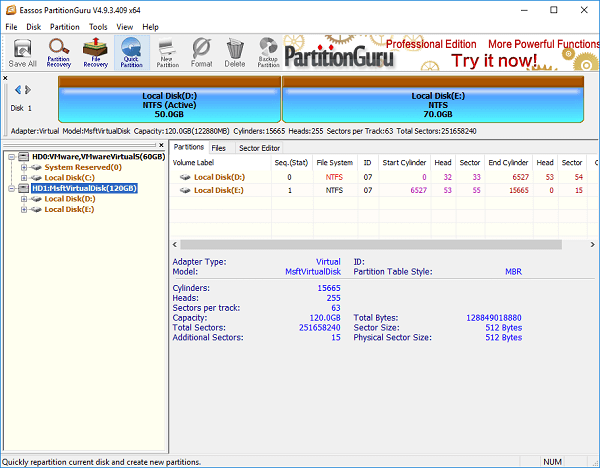Expand the Local Disk(D:) tree node
Screen dimensions: 600x468
pyautogui.click(x=24, y=199)
